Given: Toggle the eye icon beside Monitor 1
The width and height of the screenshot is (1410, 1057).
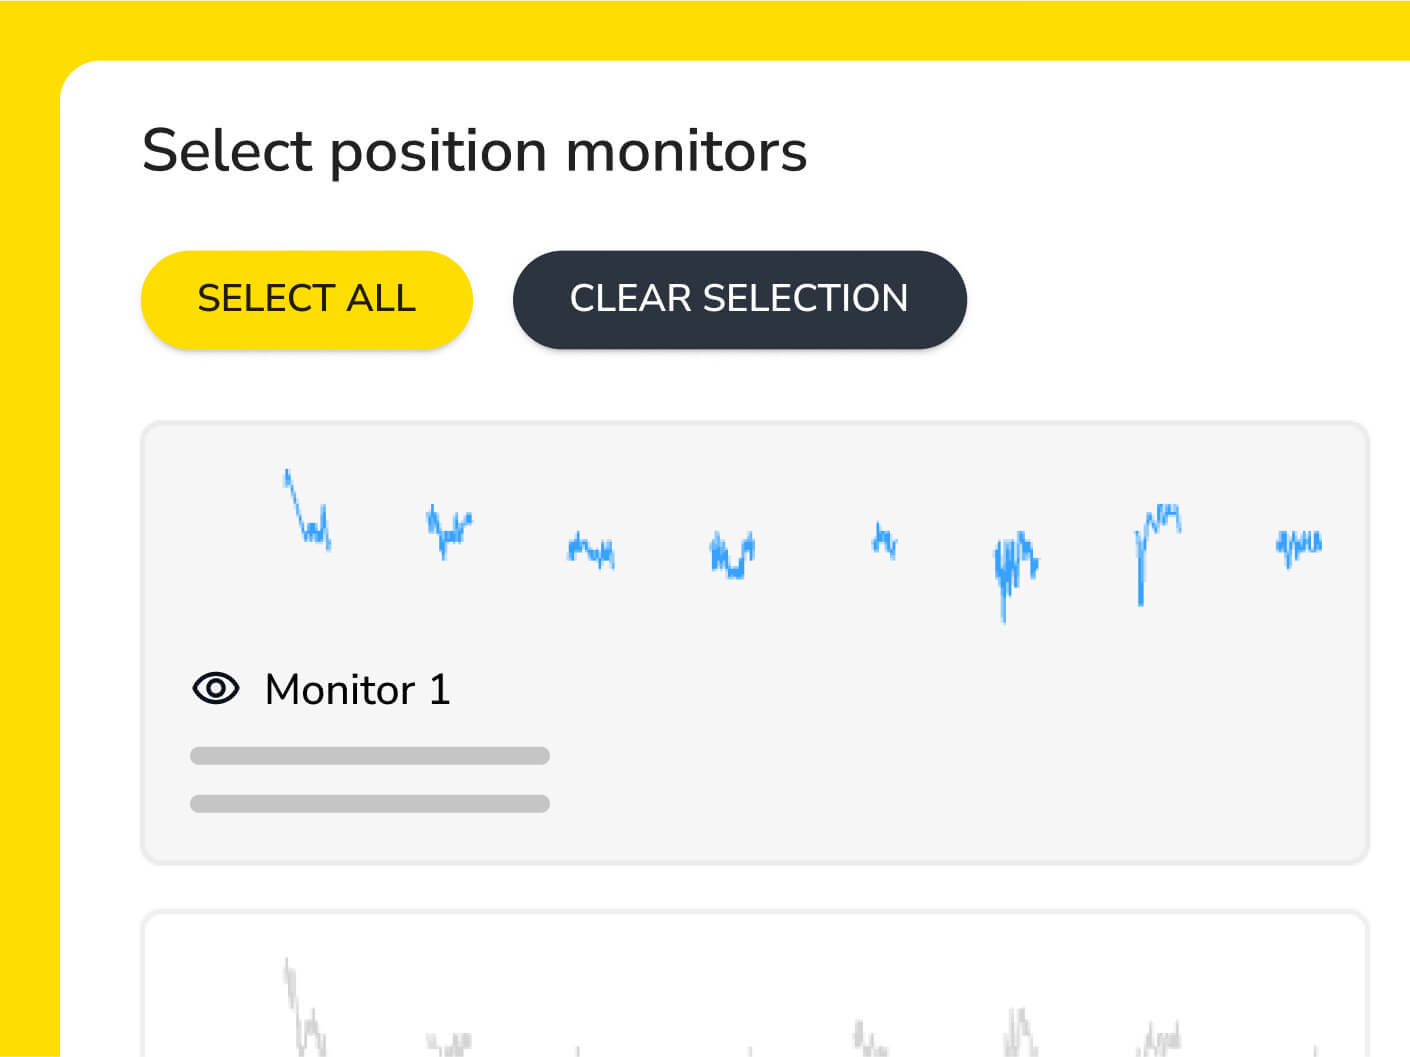Looking at the screenshot, I should (216, 689).
